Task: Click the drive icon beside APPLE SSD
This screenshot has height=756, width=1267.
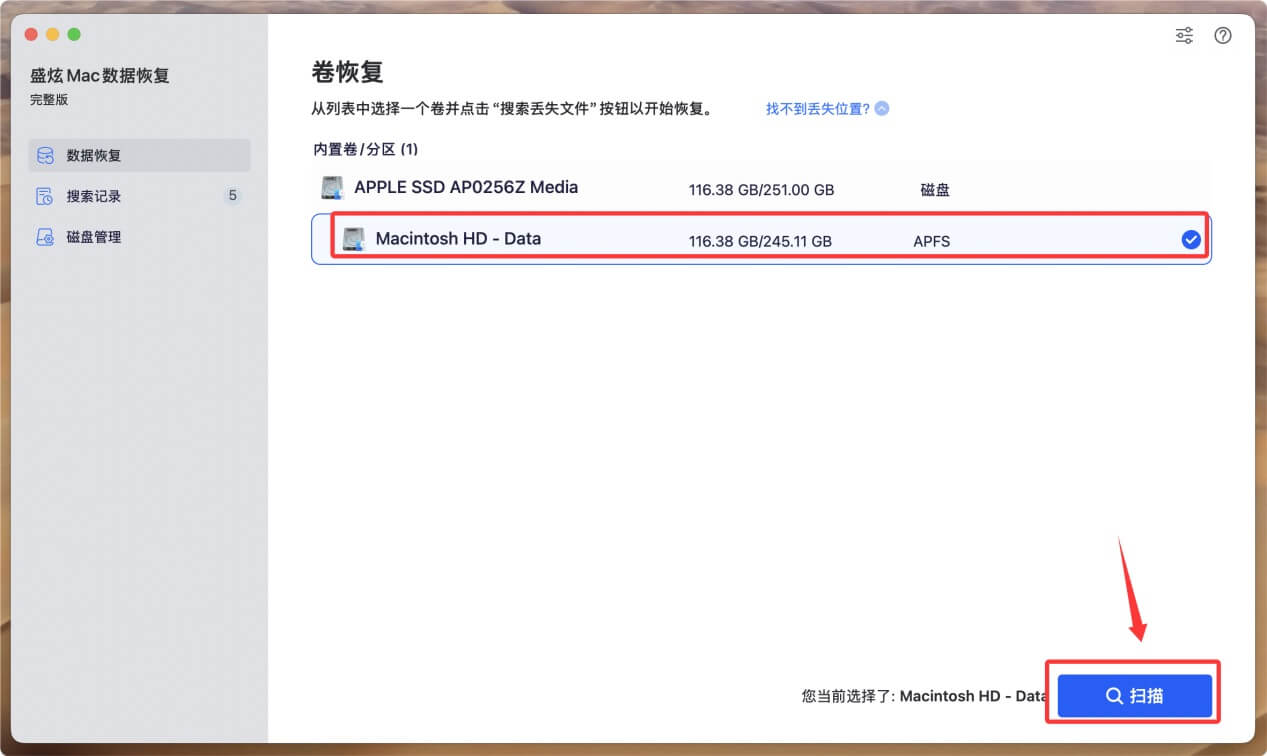Action: pos(330,187)
